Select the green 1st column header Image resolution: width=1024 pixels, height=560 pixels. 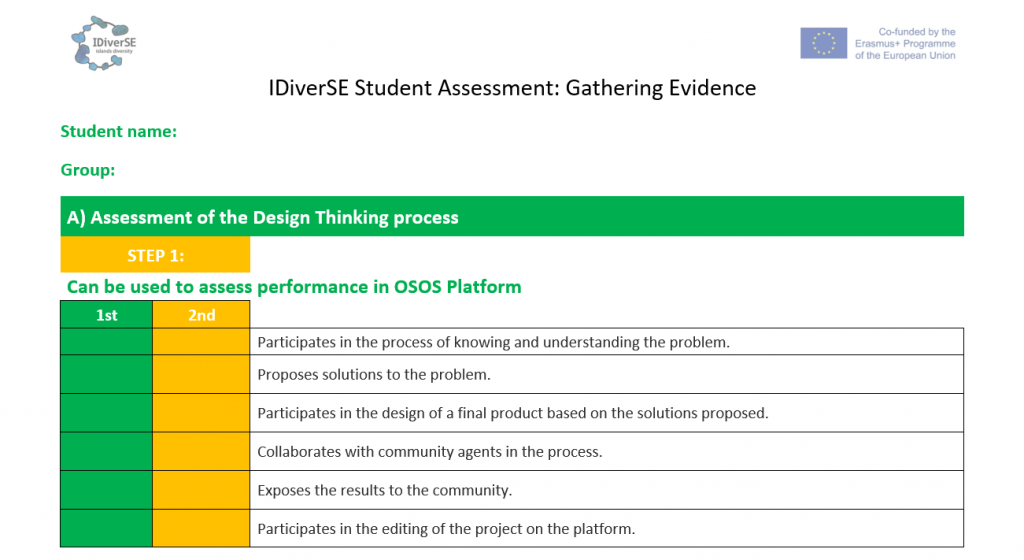point(106,315)
